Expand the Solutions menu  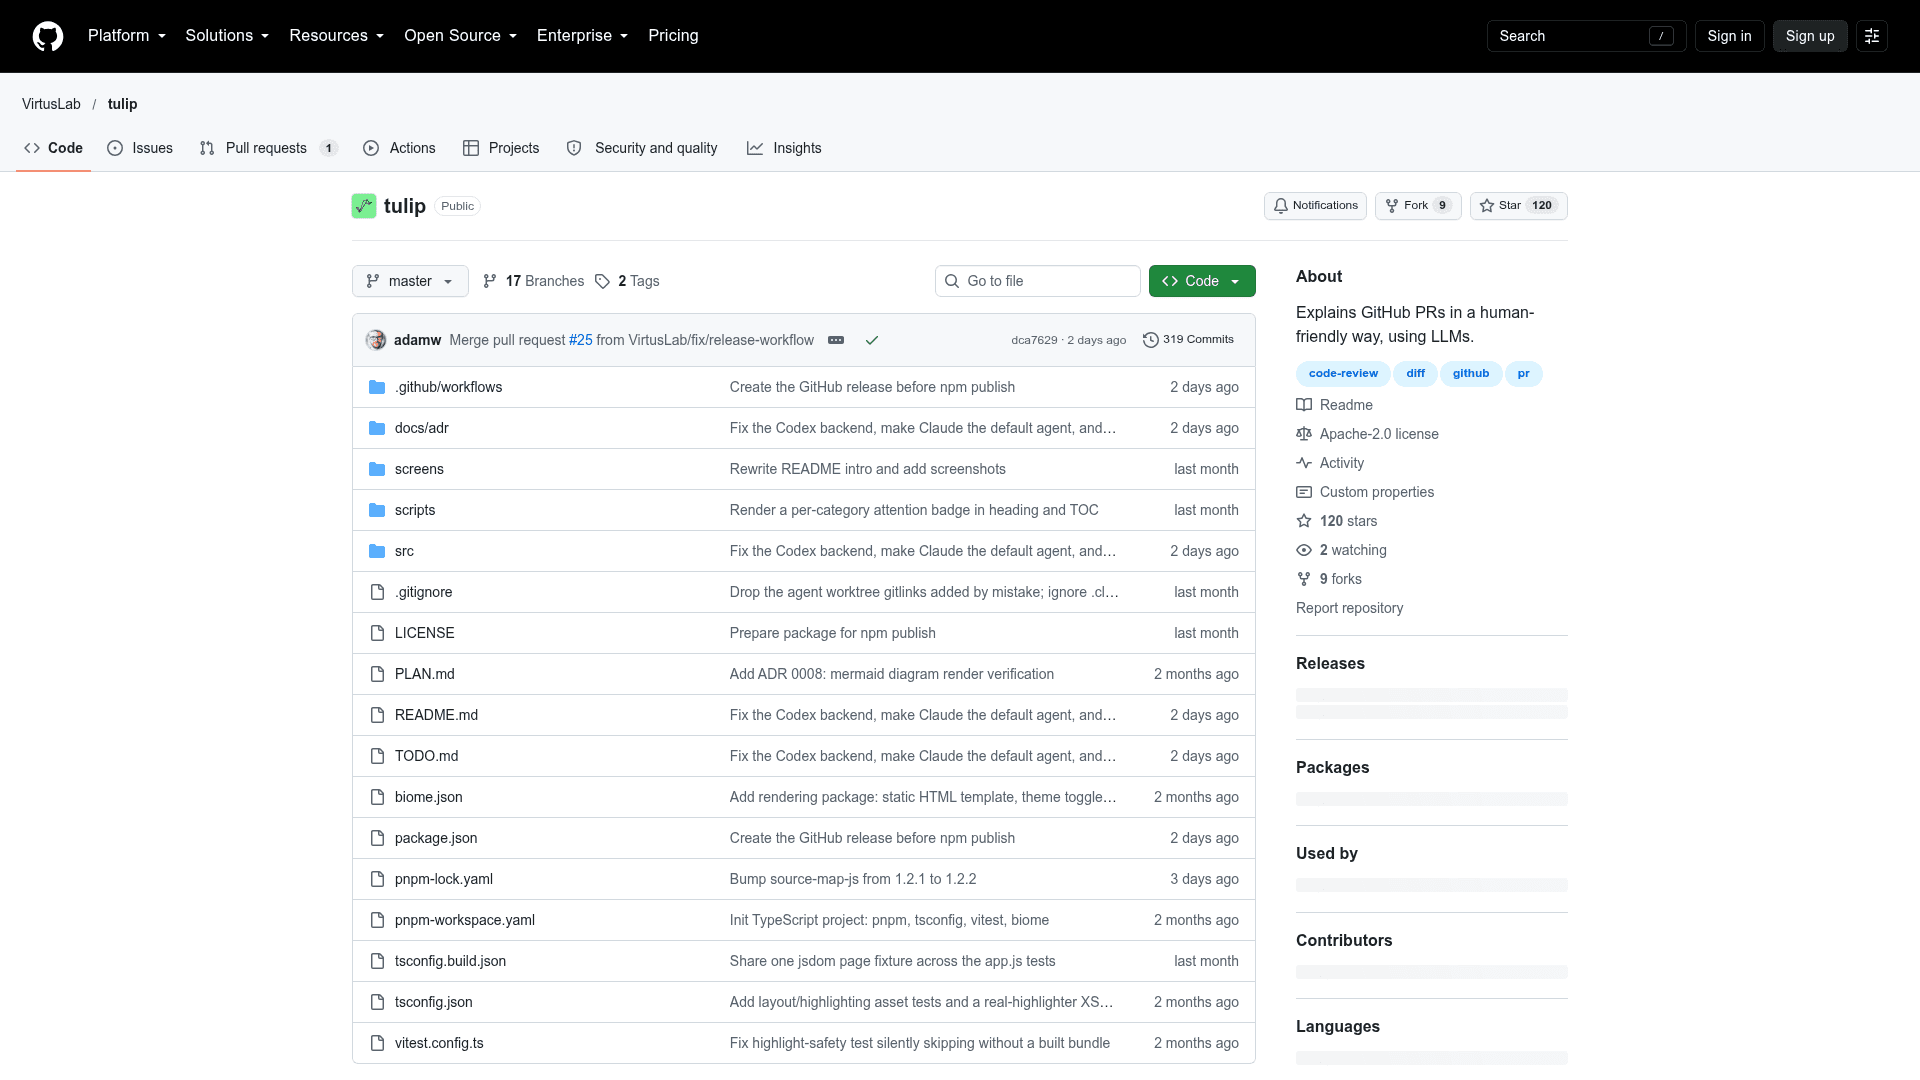[x=227, y=36]
